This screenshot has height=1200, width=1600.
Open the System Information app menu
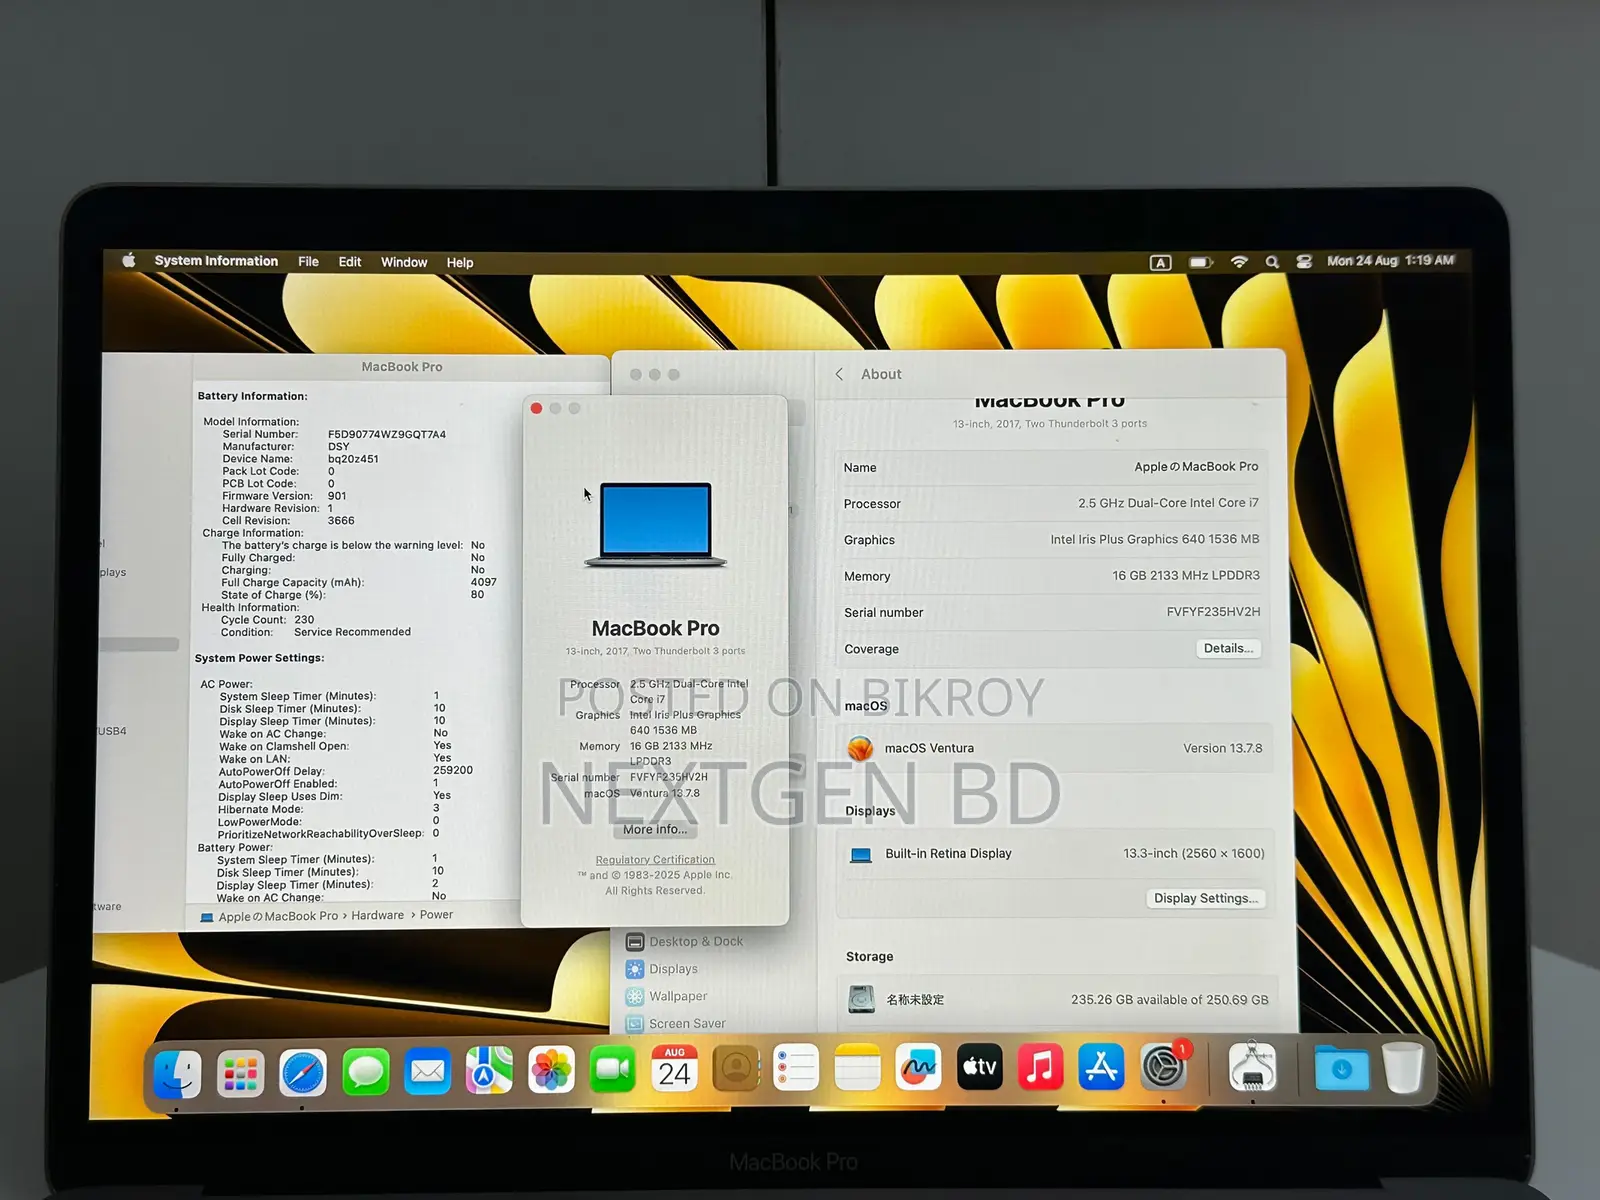[x=216, y=261]
